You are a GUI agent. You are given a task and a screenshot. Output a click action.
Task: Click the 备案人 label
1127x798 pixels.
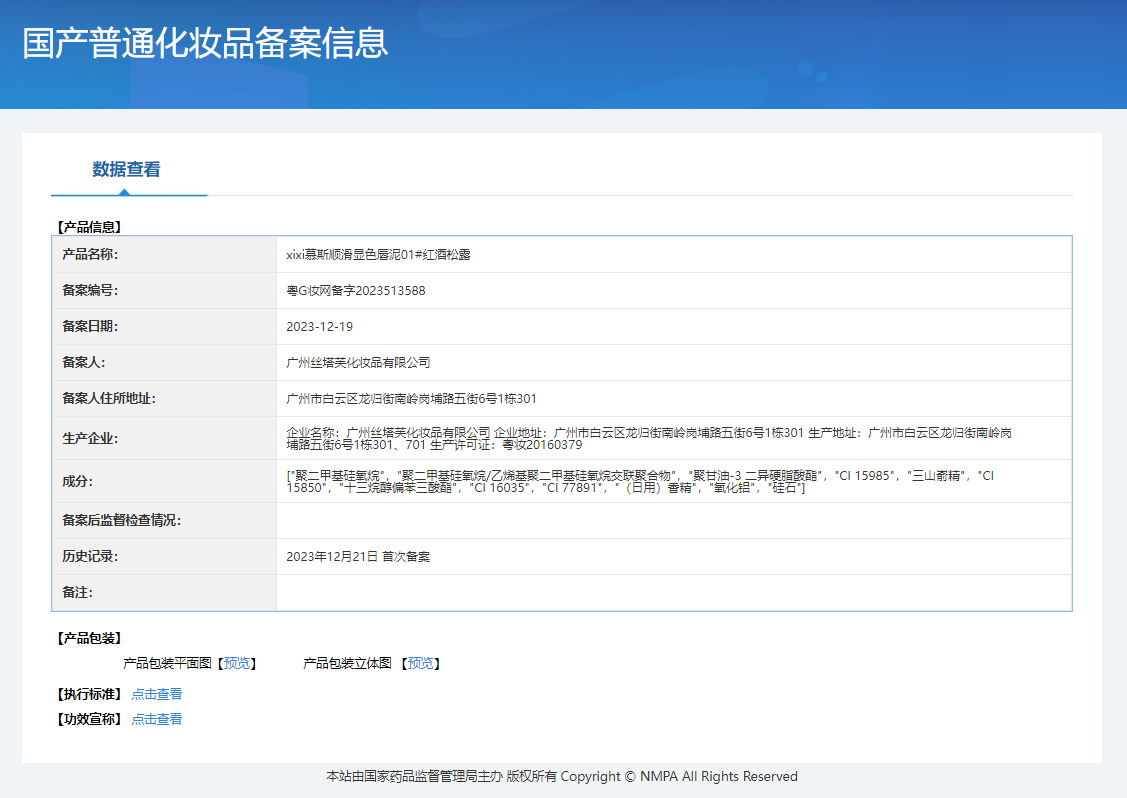click(83, 362)
